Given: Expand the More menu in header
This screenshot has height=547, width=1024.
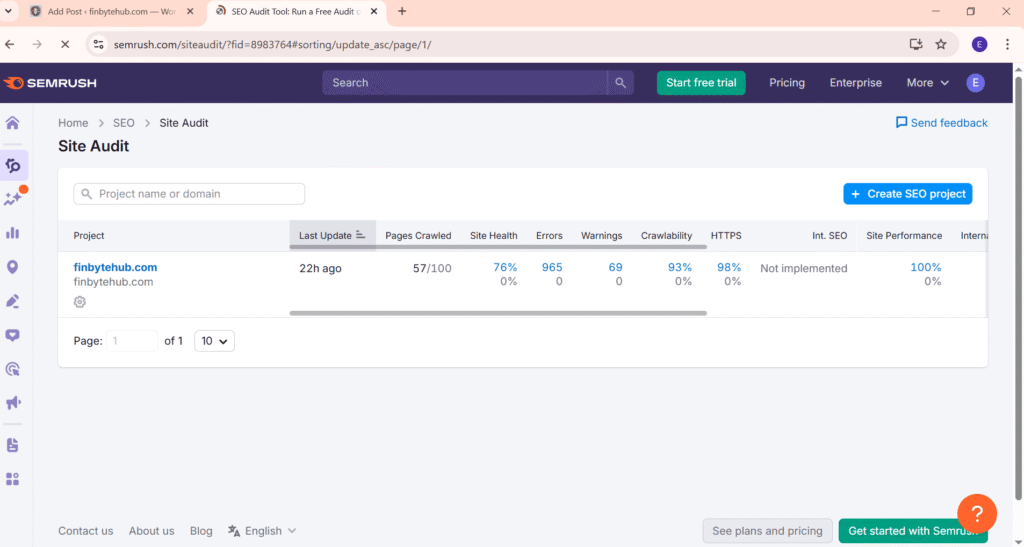Looking at the screenshot, I should [x=927, y=83].
